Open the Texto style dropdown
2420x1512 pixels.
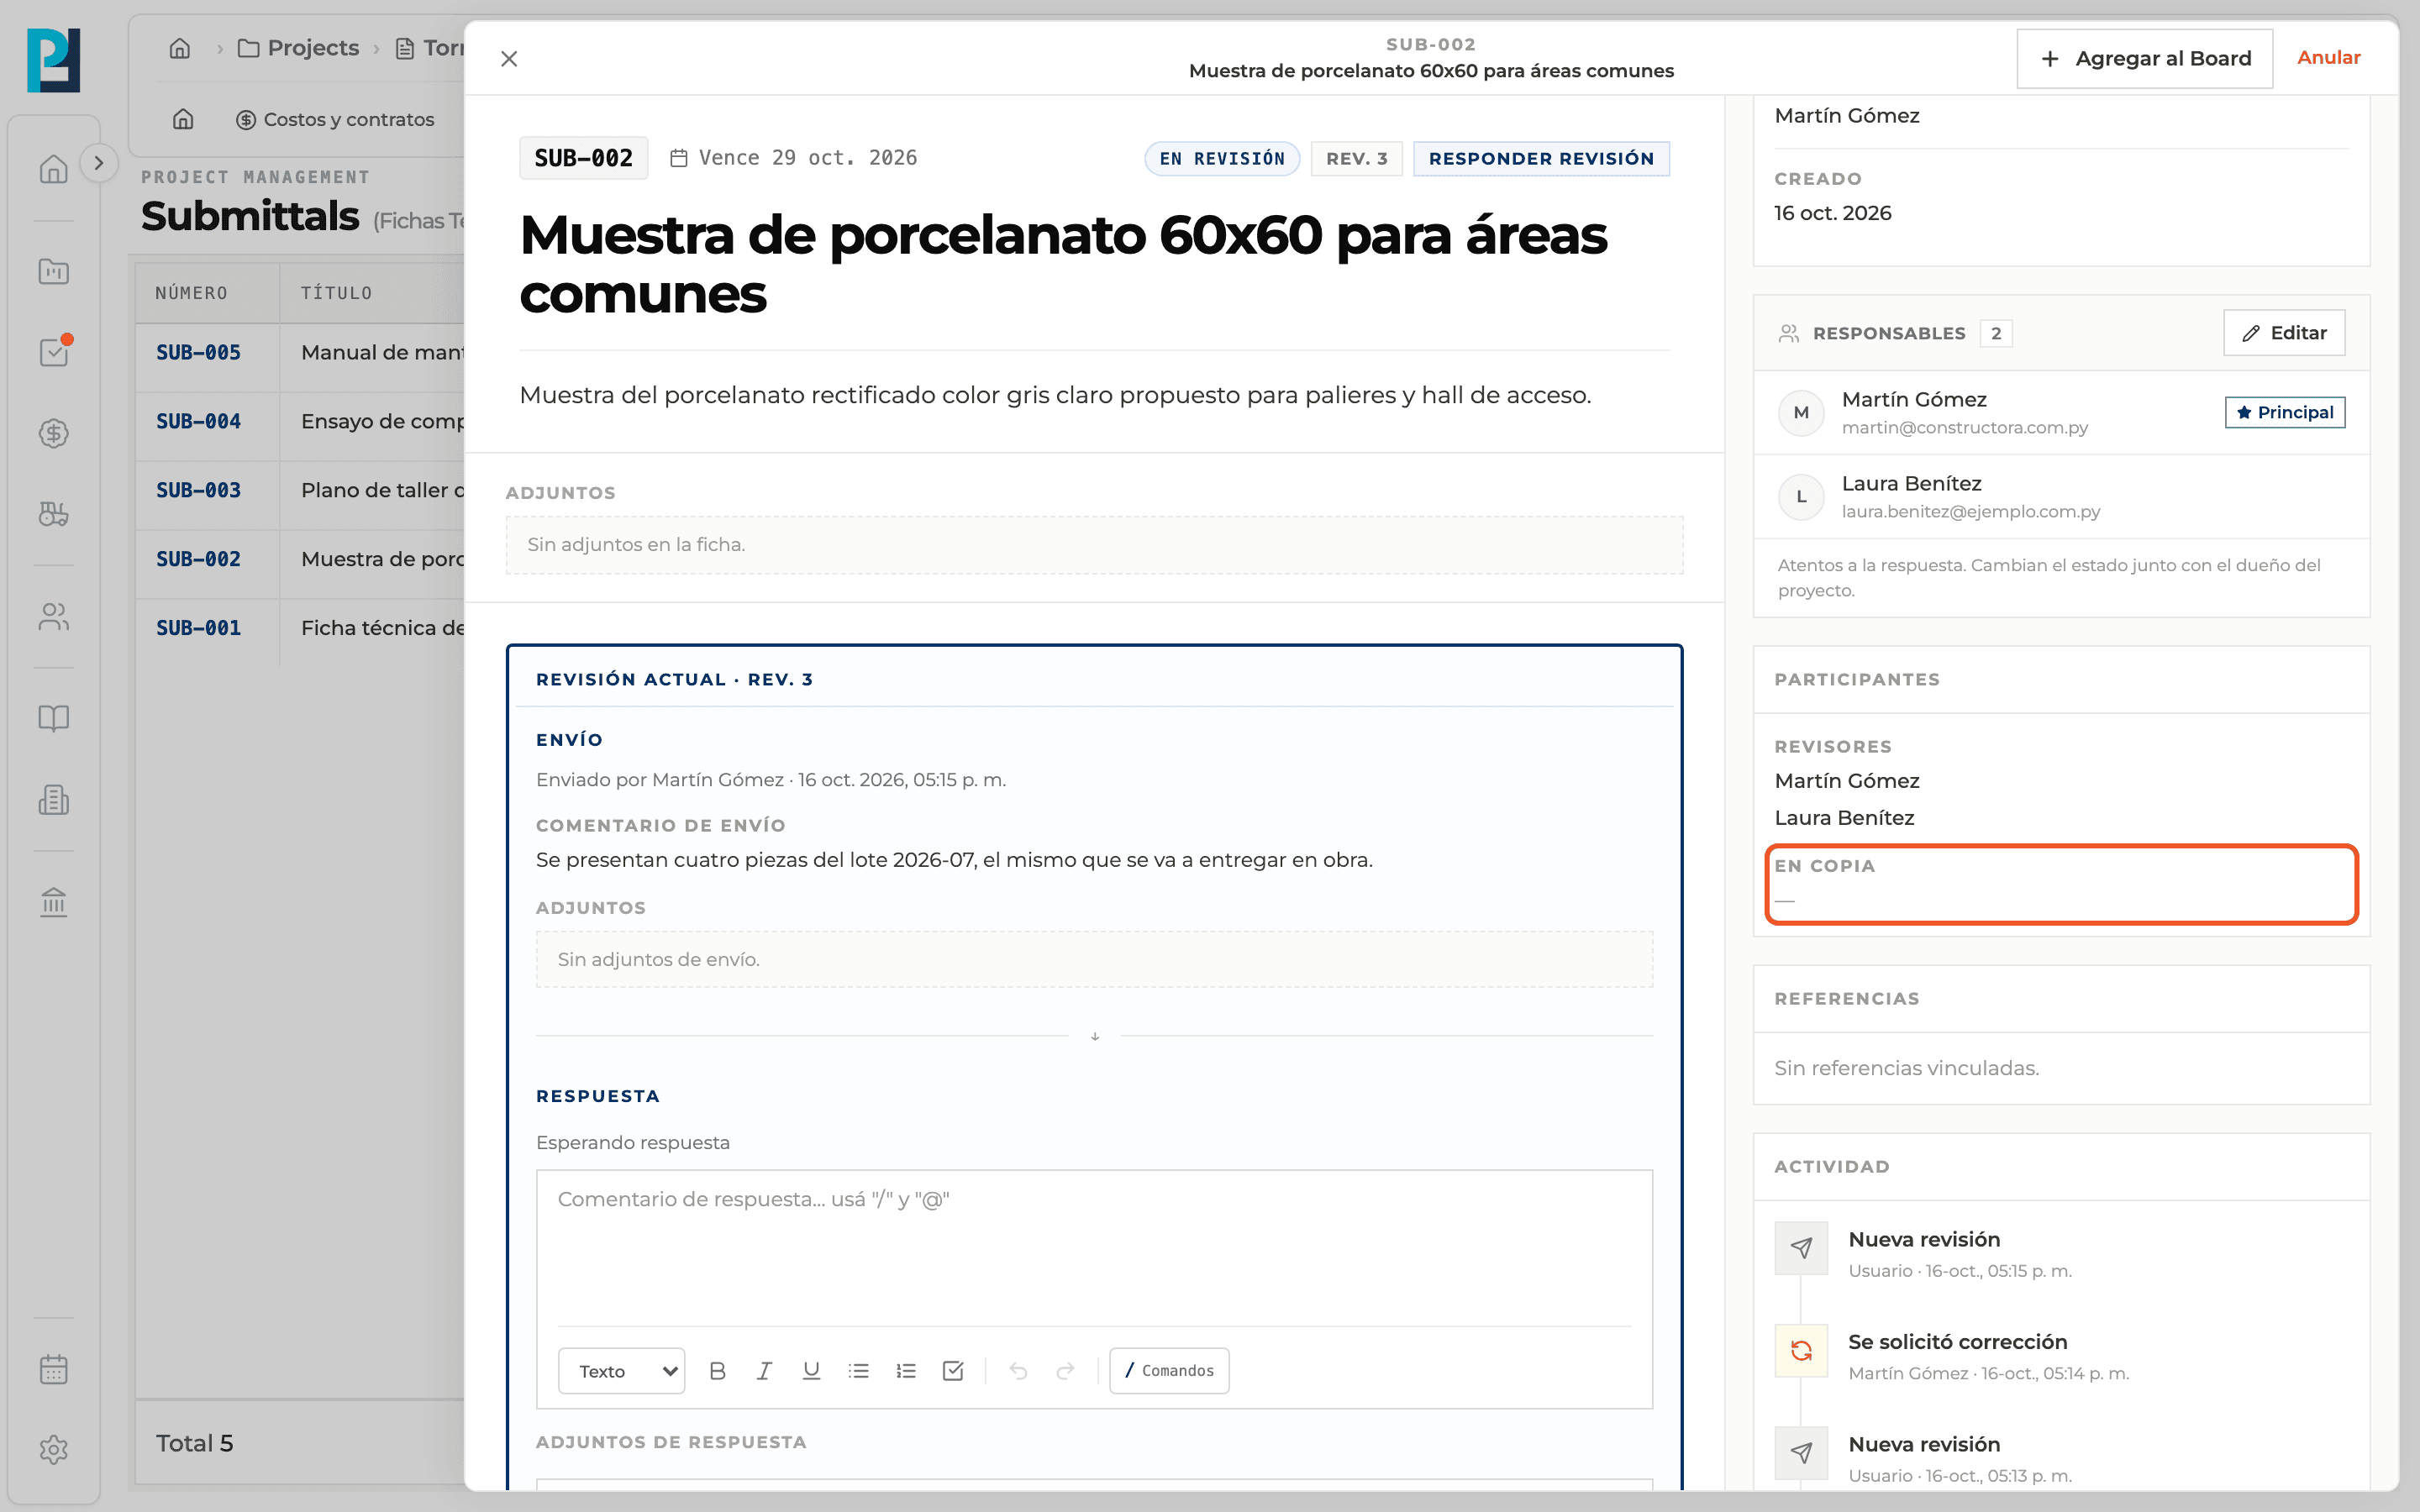tap(621, 1371)
